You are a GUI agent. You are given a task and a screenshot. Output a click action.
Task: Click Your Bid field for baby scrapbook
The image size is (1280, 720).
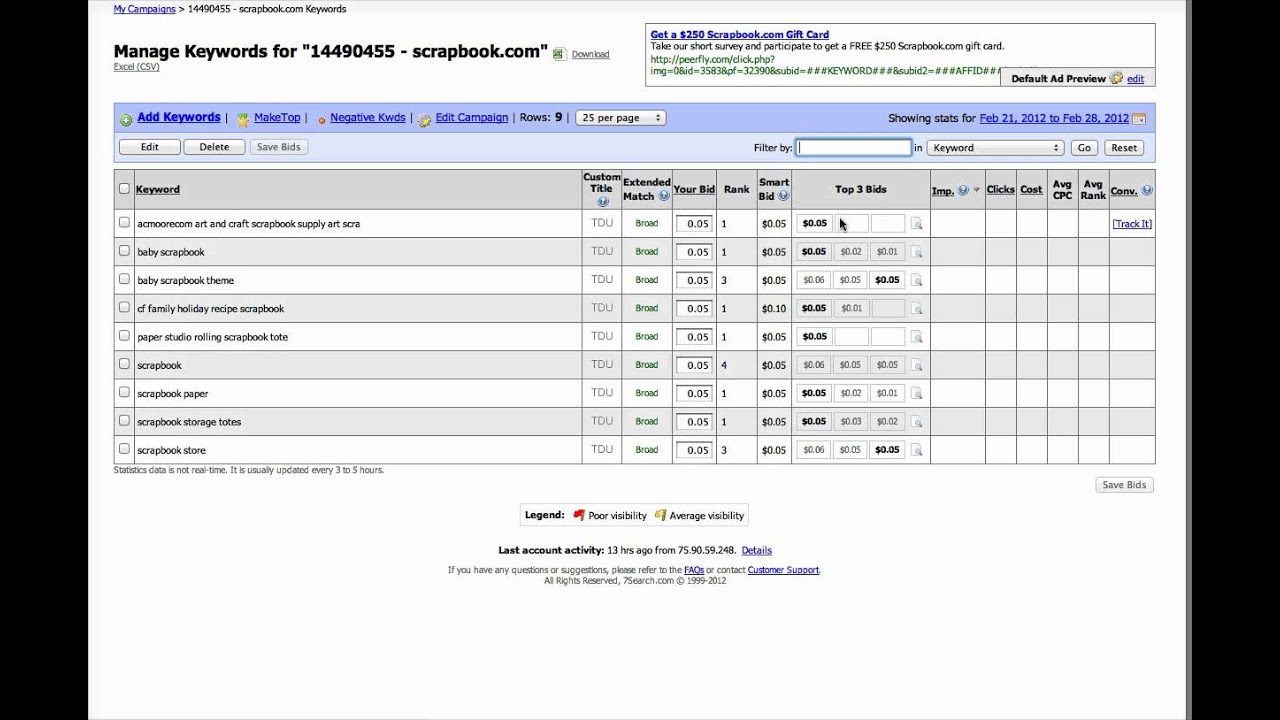tap(694, 252)
